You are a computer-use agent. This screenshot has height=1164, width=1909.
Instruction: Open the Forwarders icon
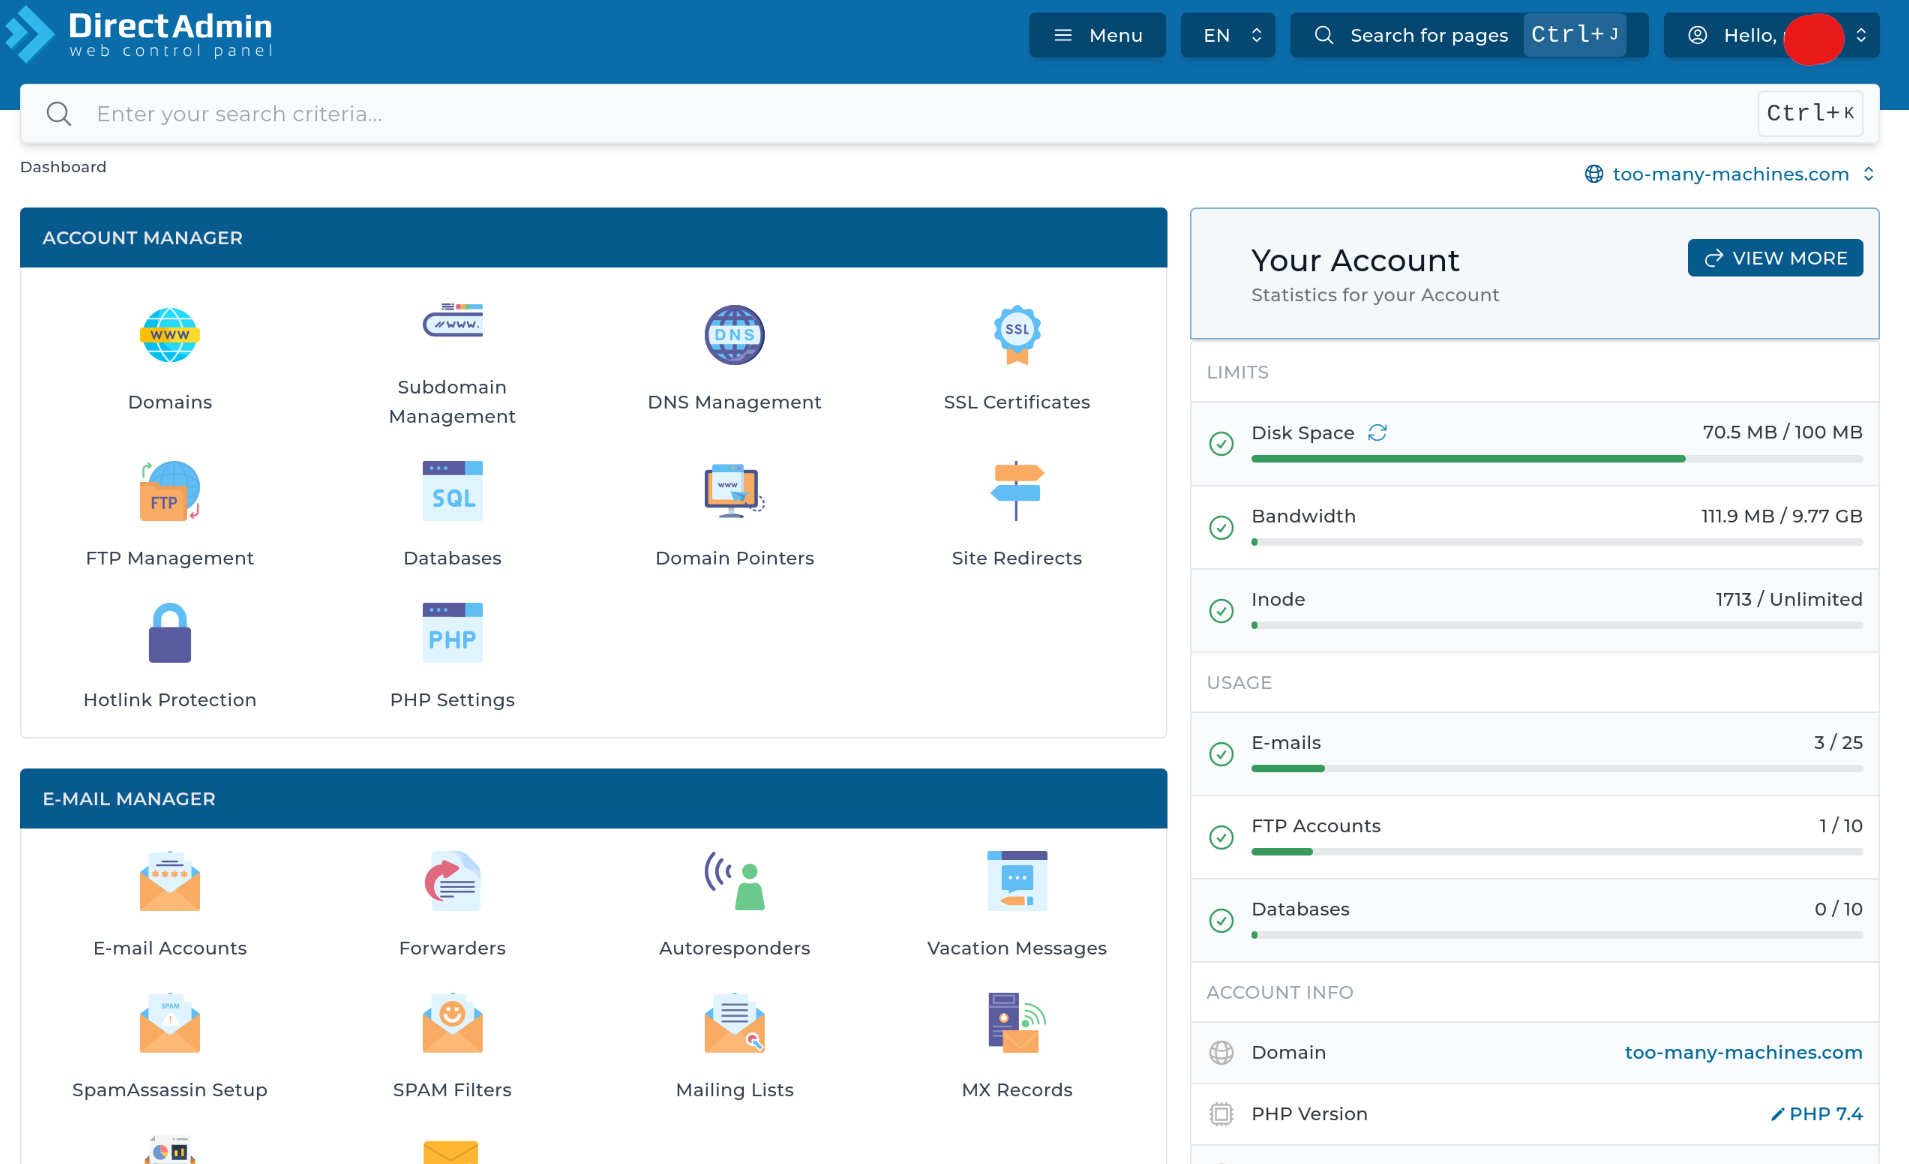(452, 881)
